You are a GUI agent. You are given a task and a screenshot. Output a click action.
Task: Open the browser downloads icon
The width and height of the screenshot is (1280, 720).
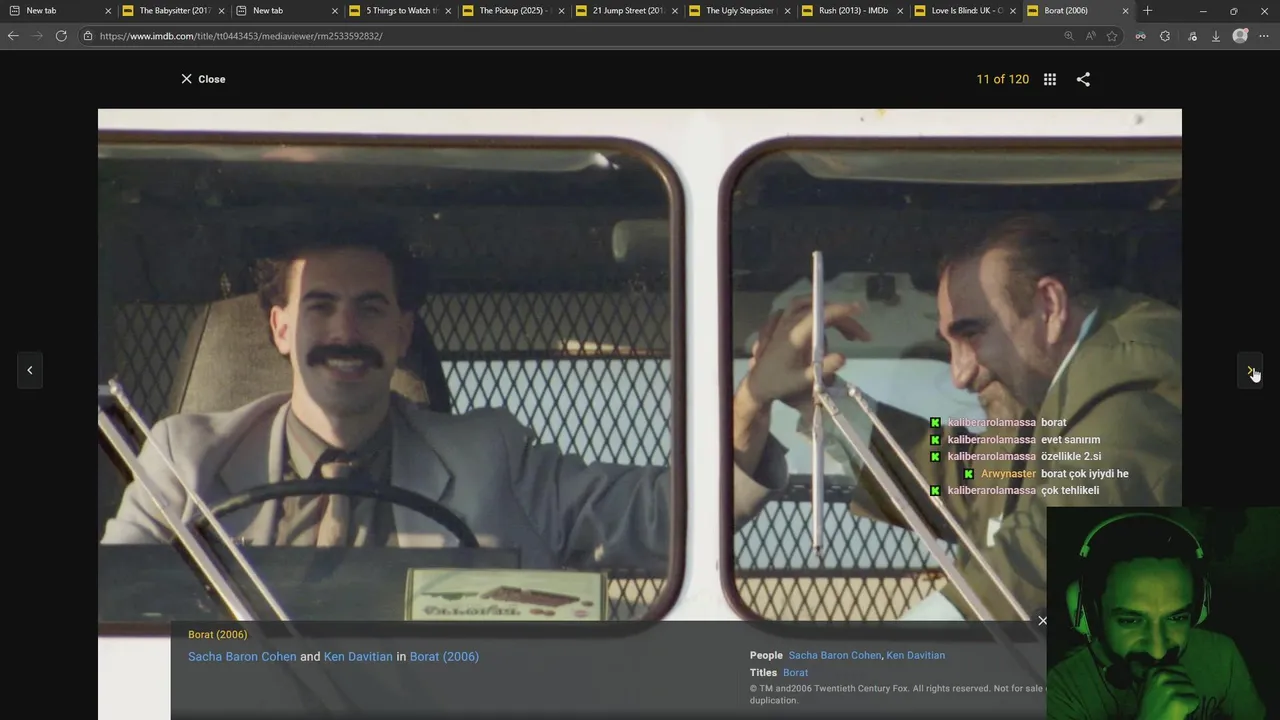click(x=1216, y=36)
